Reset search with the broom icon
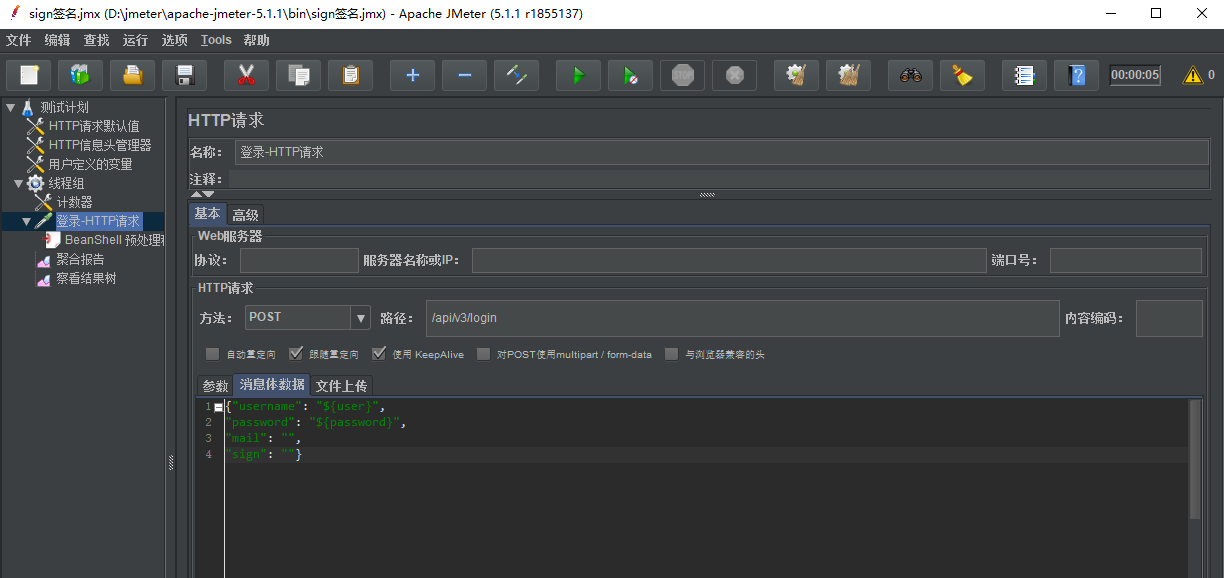 pos(962,75)
